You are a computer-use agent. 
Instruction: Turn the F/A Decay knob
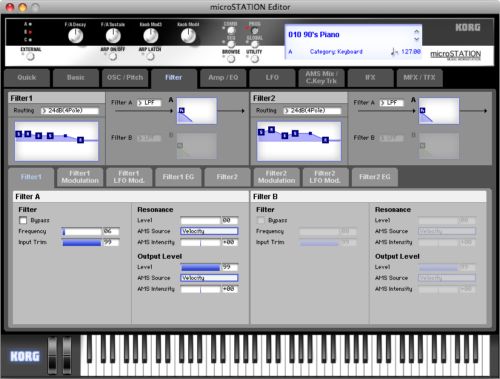coord(76,36)
